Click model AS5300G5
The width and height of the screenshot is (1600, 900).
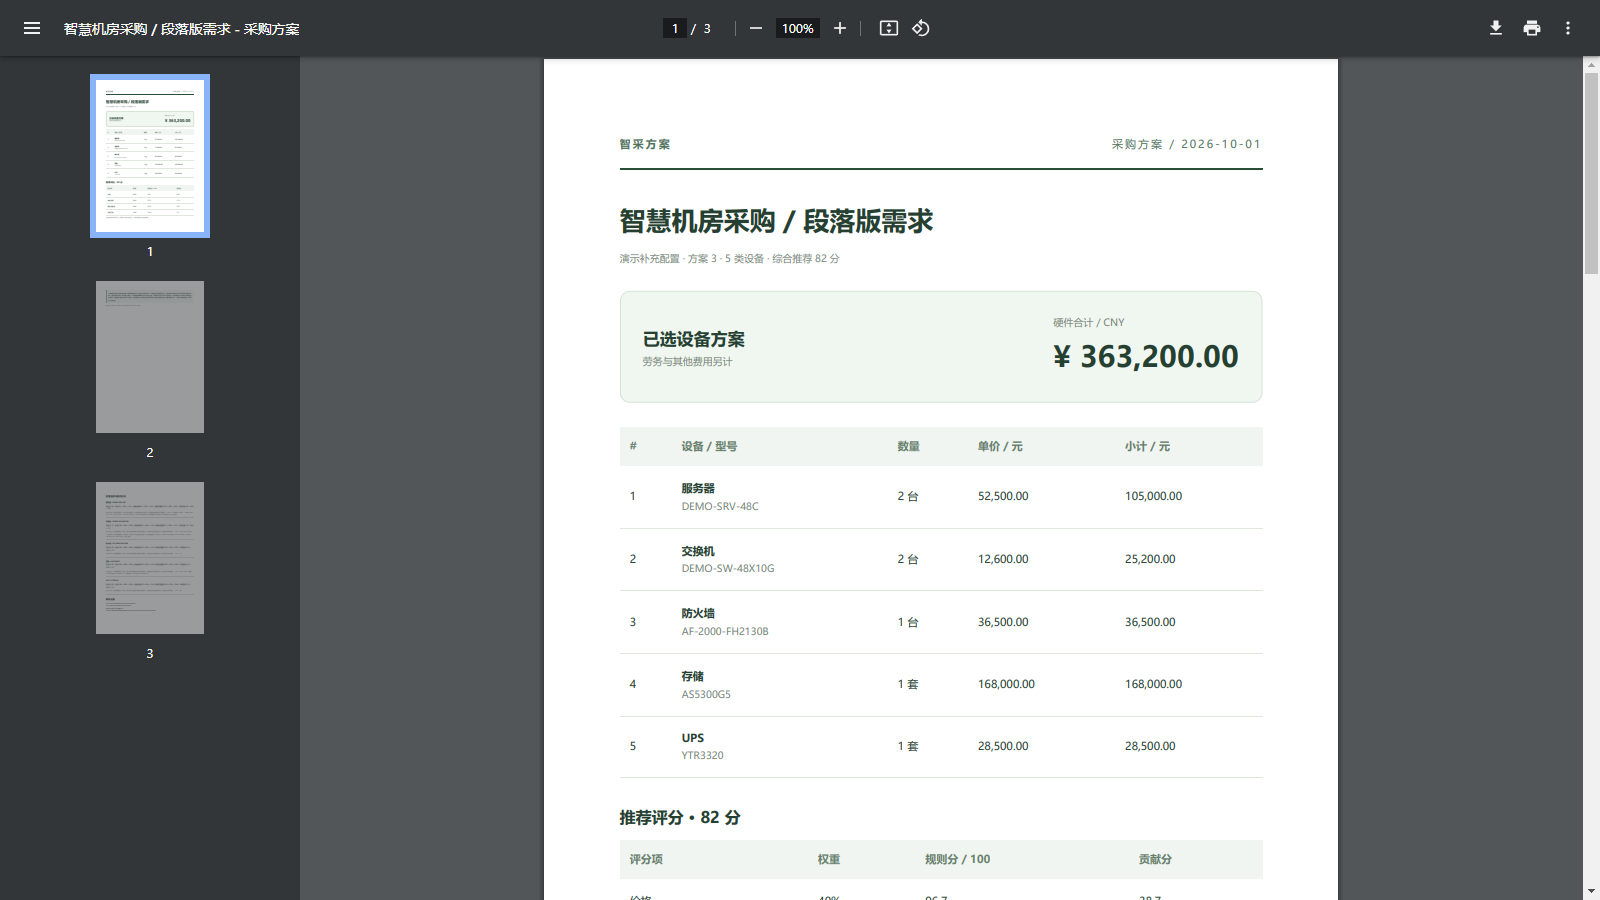pos(706,694)
